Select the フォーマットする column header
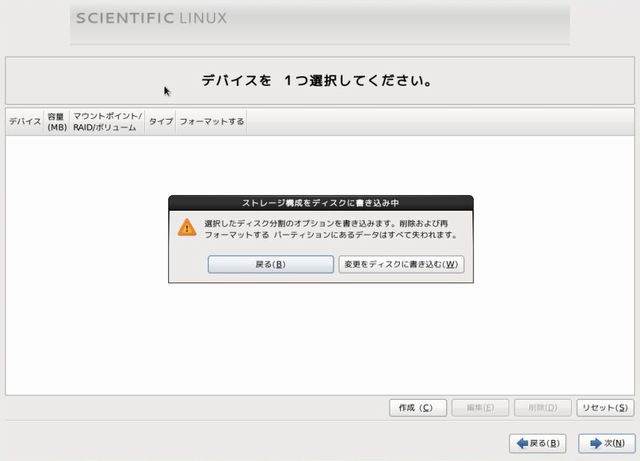The image size is (640, 461). coord(211,121)
